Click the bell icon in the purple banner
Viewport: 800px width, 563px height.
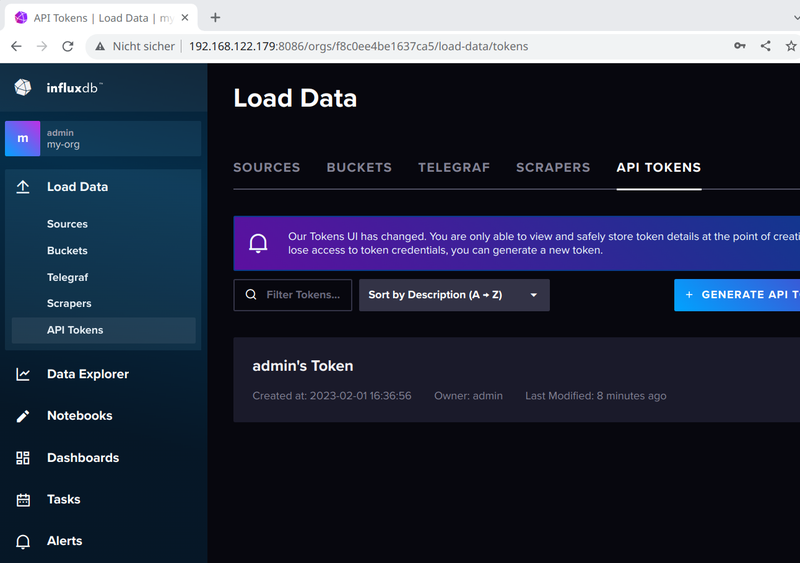258,243
